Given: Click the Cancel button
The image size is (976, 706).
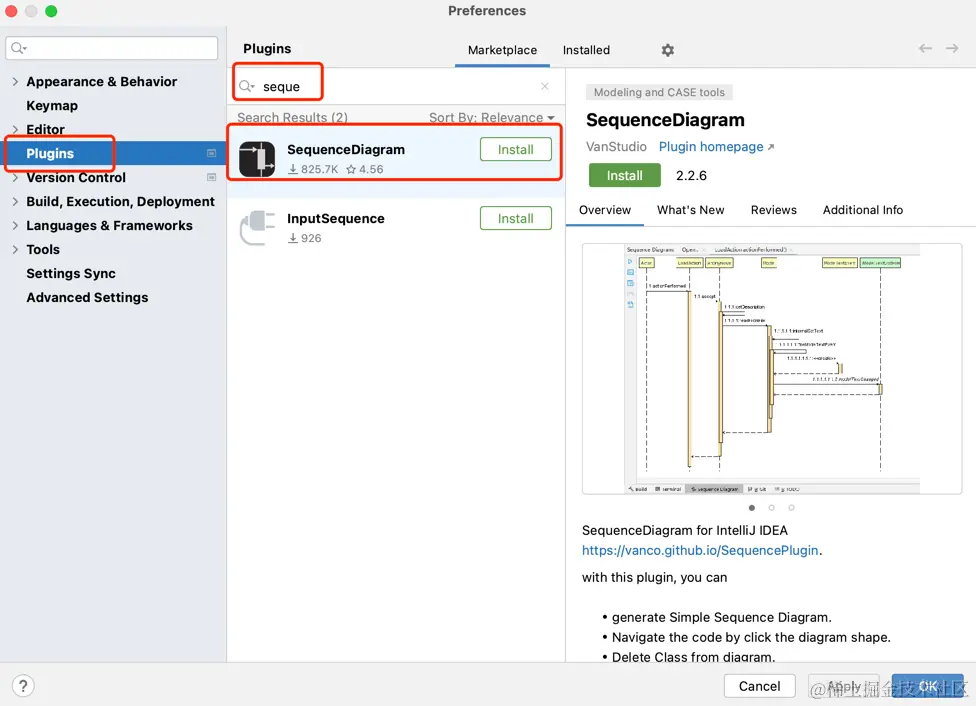Looking at the screenshot, I should click(x=759, y=686).
